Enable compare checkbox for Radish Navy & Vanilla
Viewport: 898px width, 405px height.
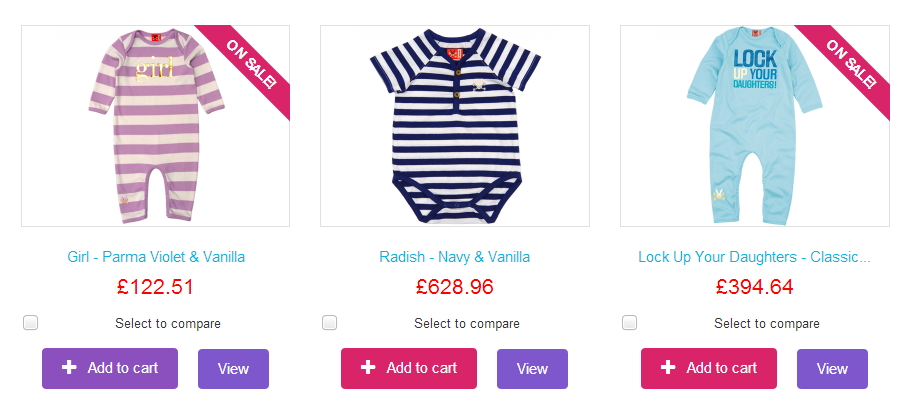pos(330,323)
